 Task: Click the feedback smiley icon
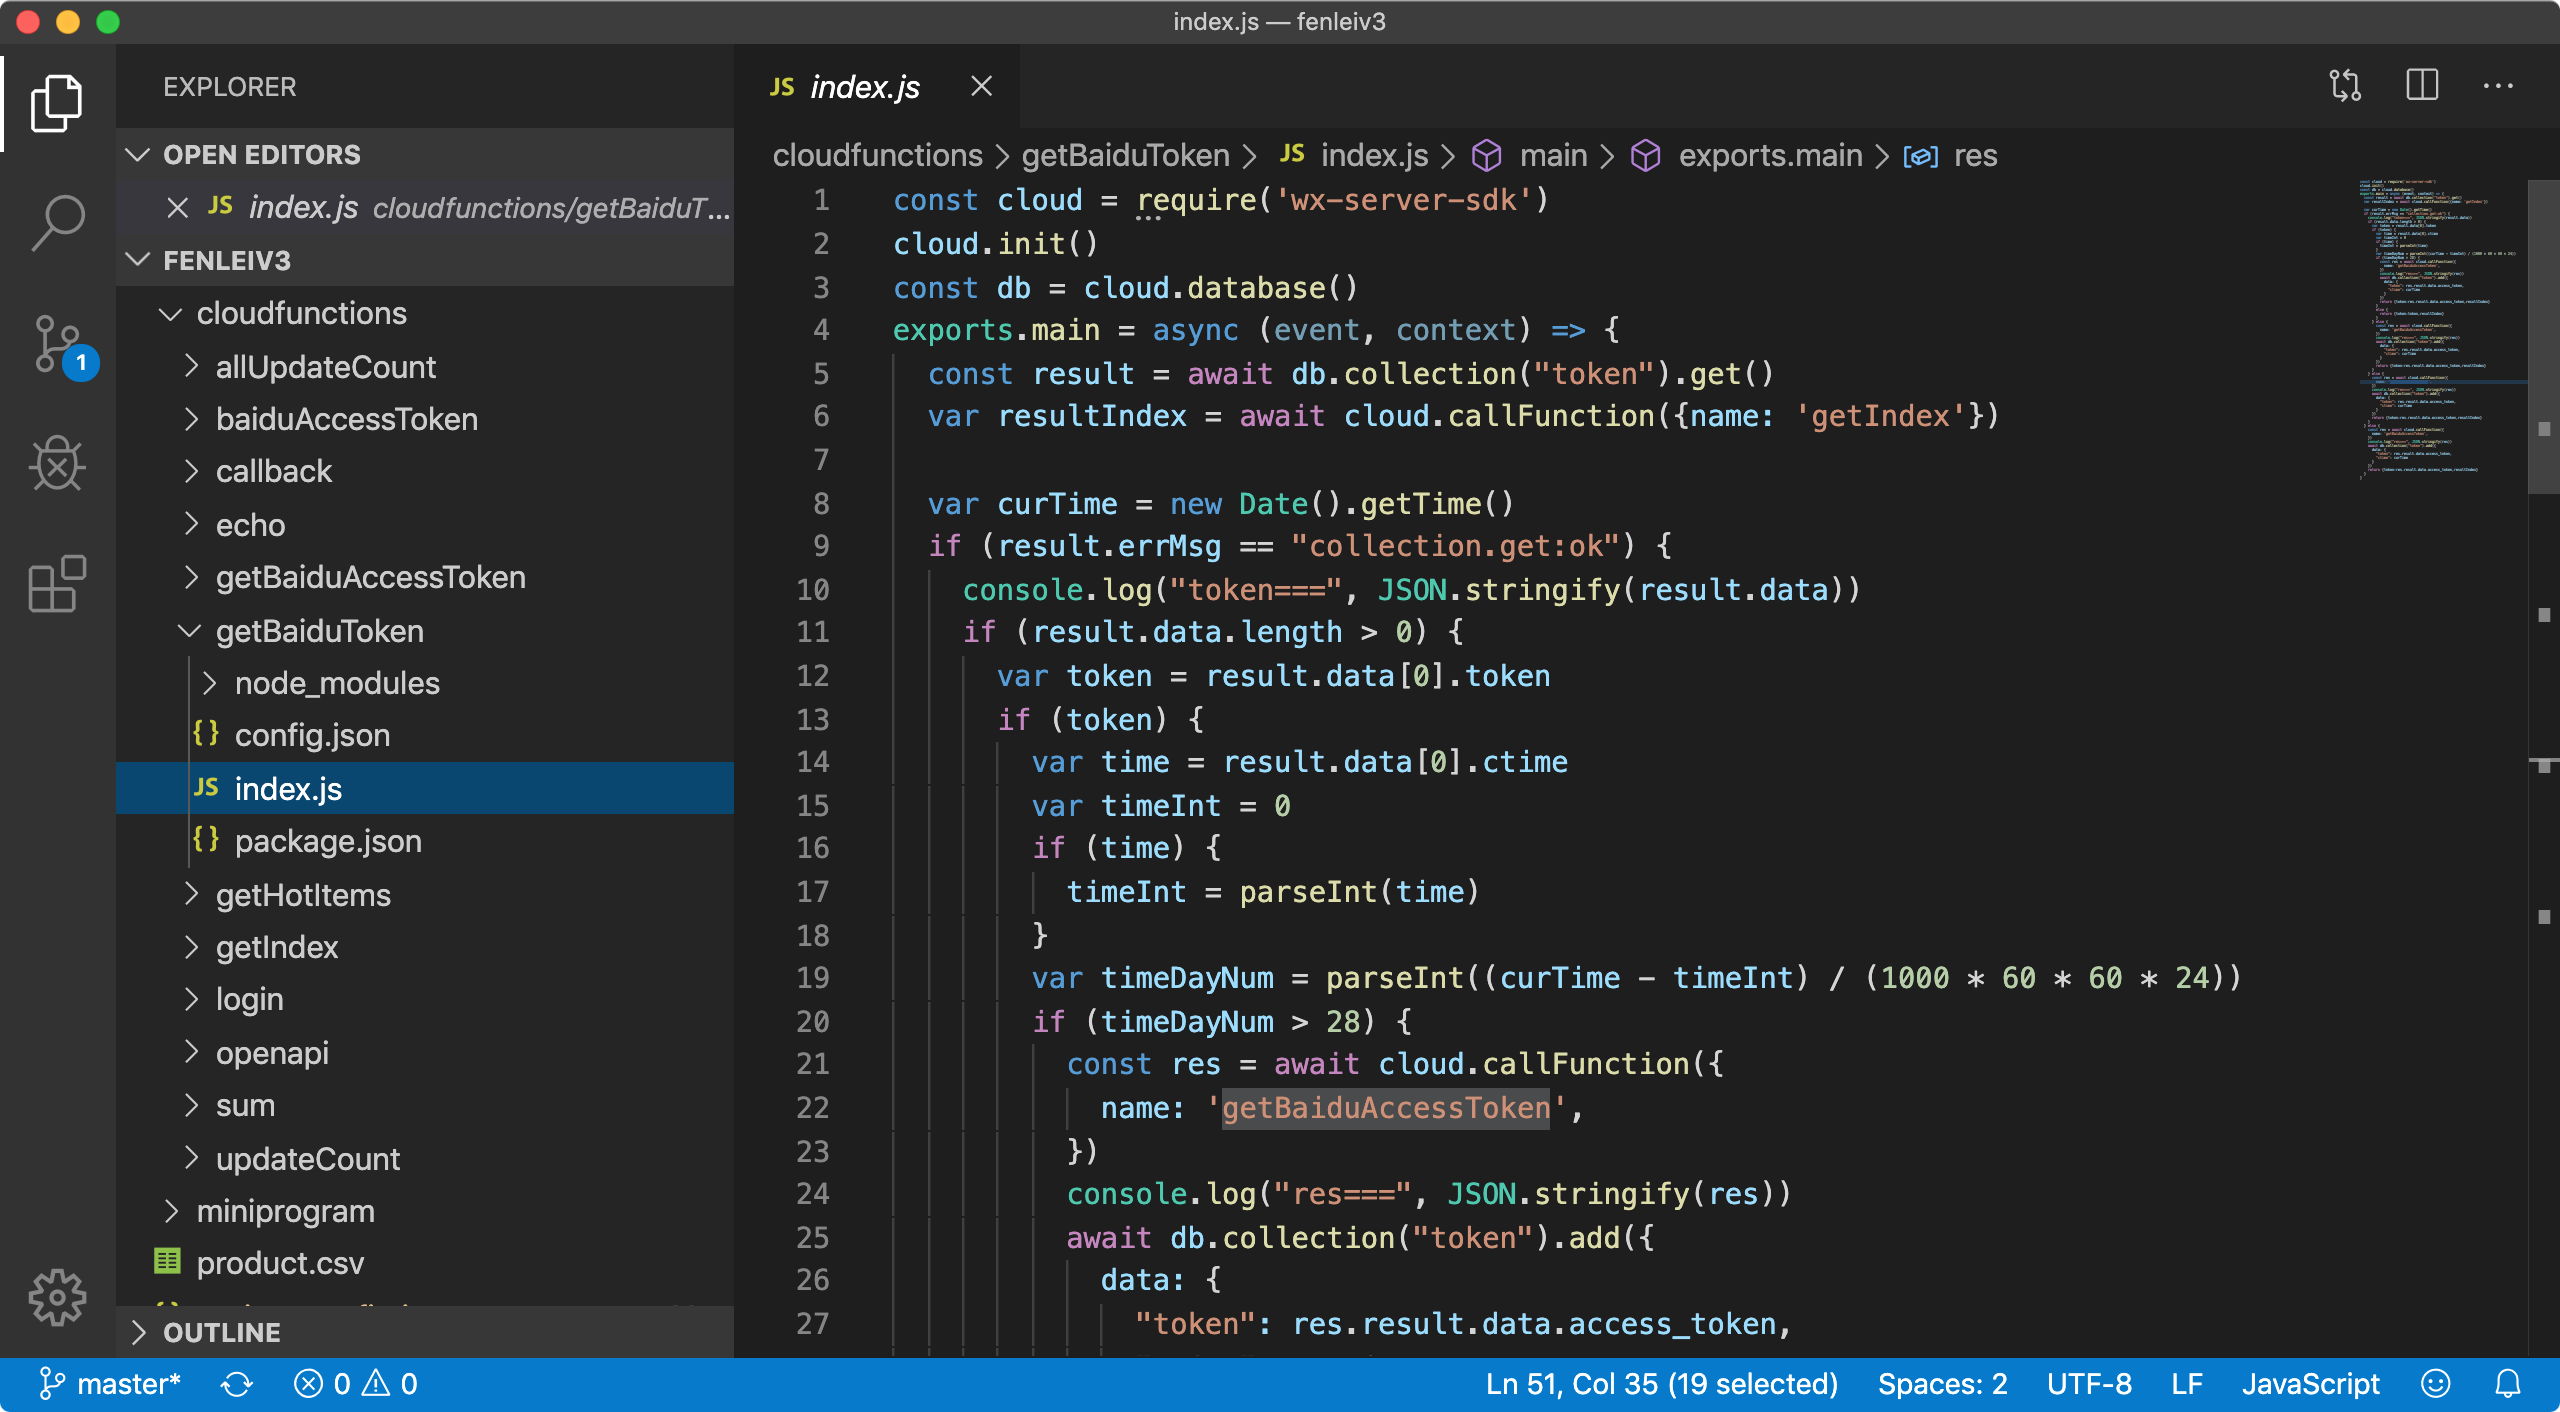click(2435, 1384)
